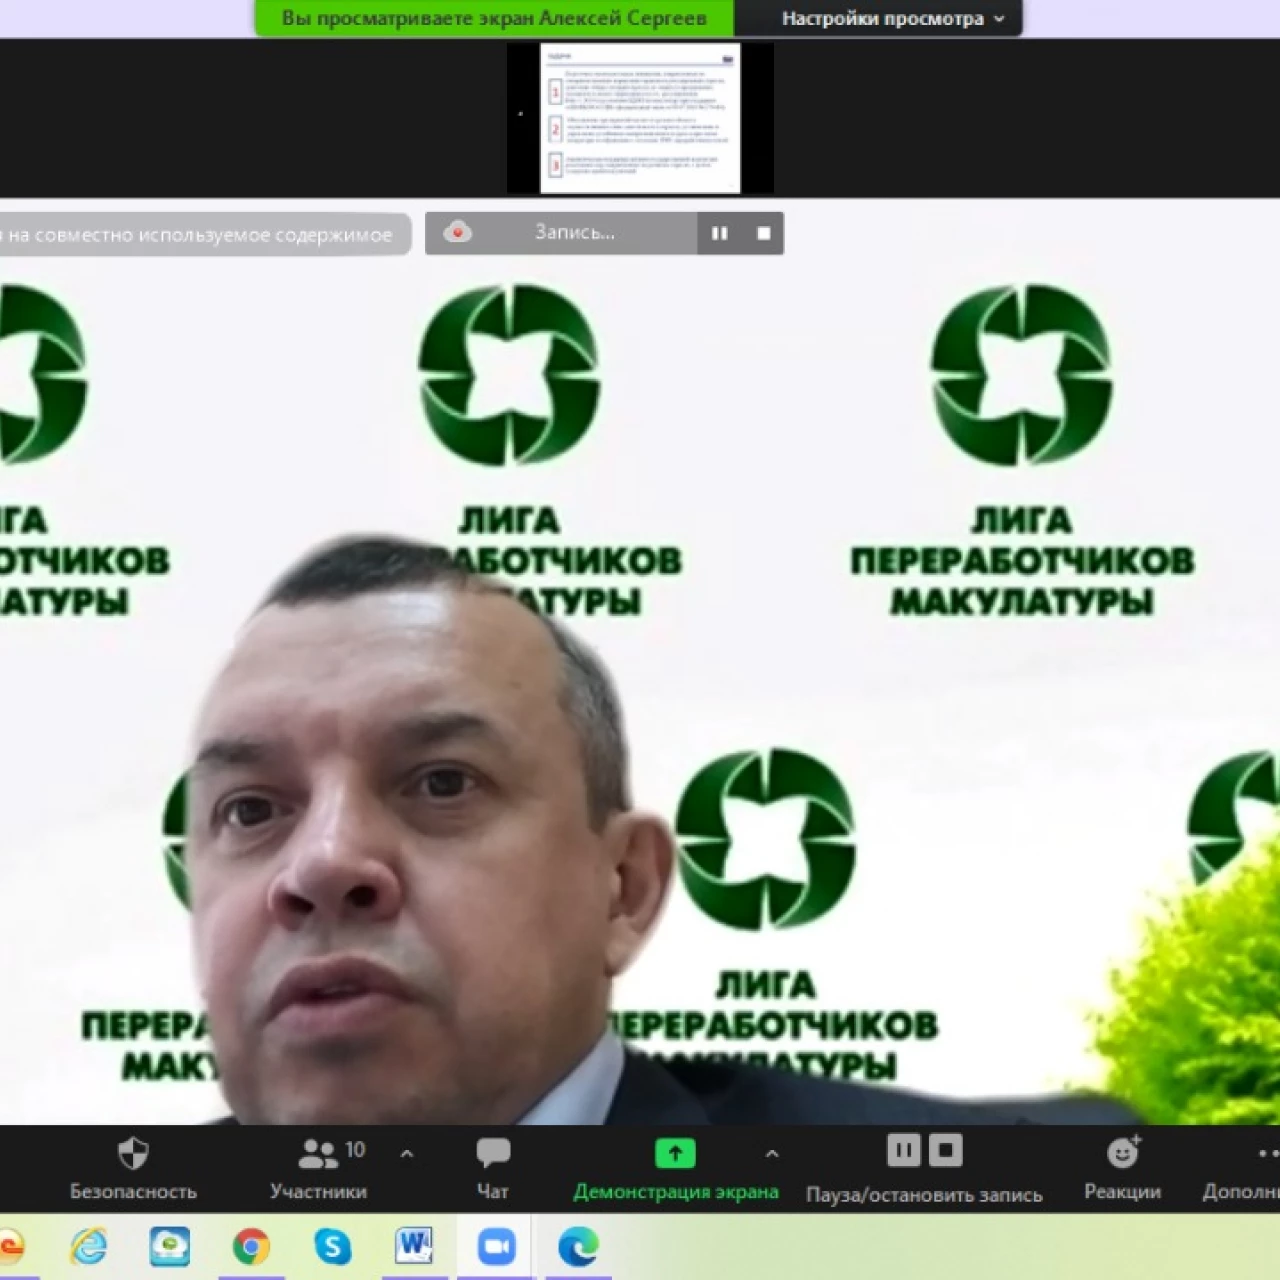The width and height of the screenshot is (1280, 1280).
Task: Switch to the Zoom taskbar icon
Action: (x=496, y=1246)
